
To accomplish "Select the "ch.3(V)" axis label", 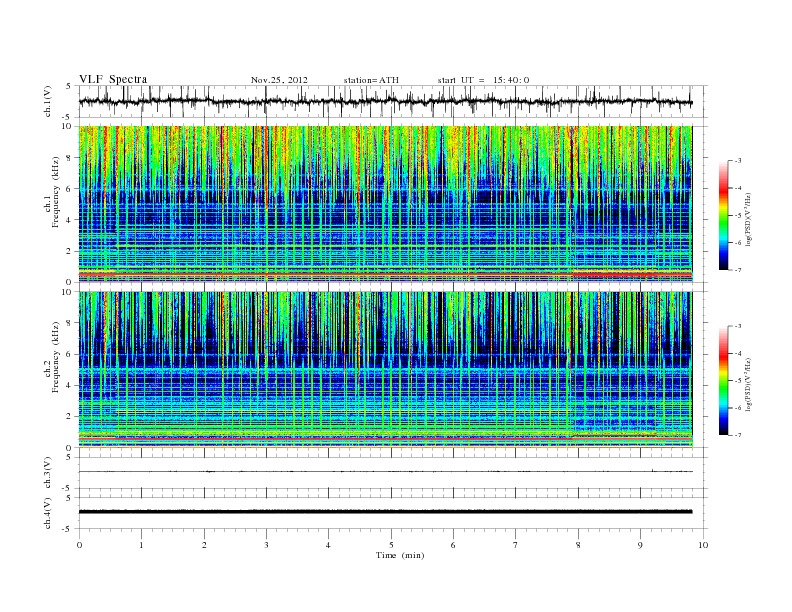I will coord(47,473).
